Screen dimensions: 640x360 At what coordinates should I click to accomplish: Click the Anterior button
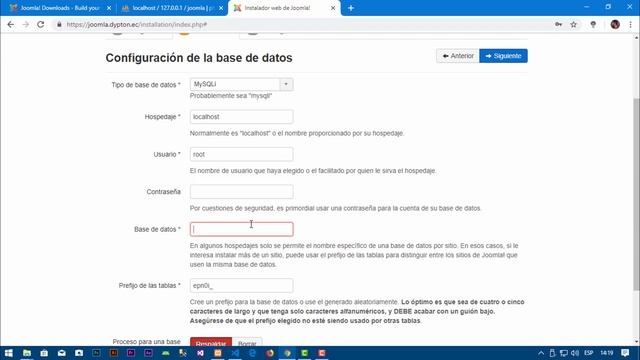(x=458, y=56)
